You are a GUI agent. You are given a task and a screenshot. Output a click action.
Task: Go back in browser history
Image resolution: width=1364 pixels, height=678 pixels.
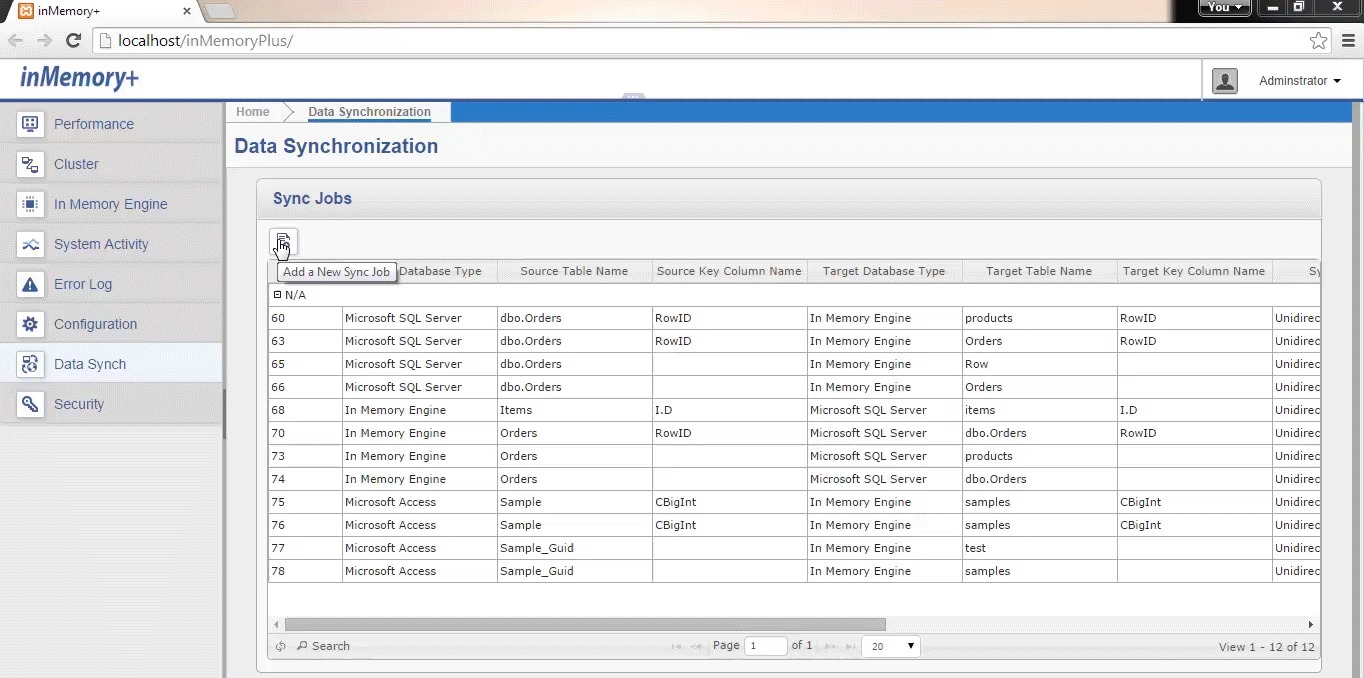16,41
